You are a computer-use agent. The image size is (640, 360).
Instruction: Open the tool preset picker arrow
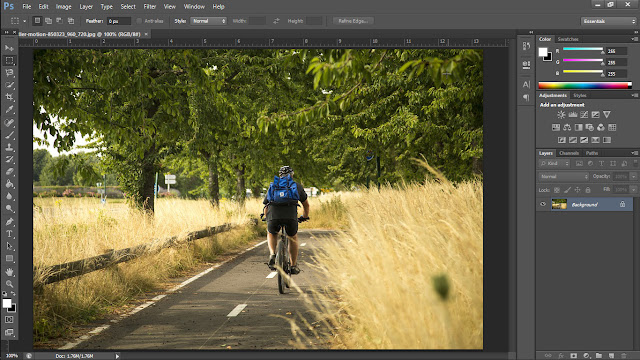[24, 21]
